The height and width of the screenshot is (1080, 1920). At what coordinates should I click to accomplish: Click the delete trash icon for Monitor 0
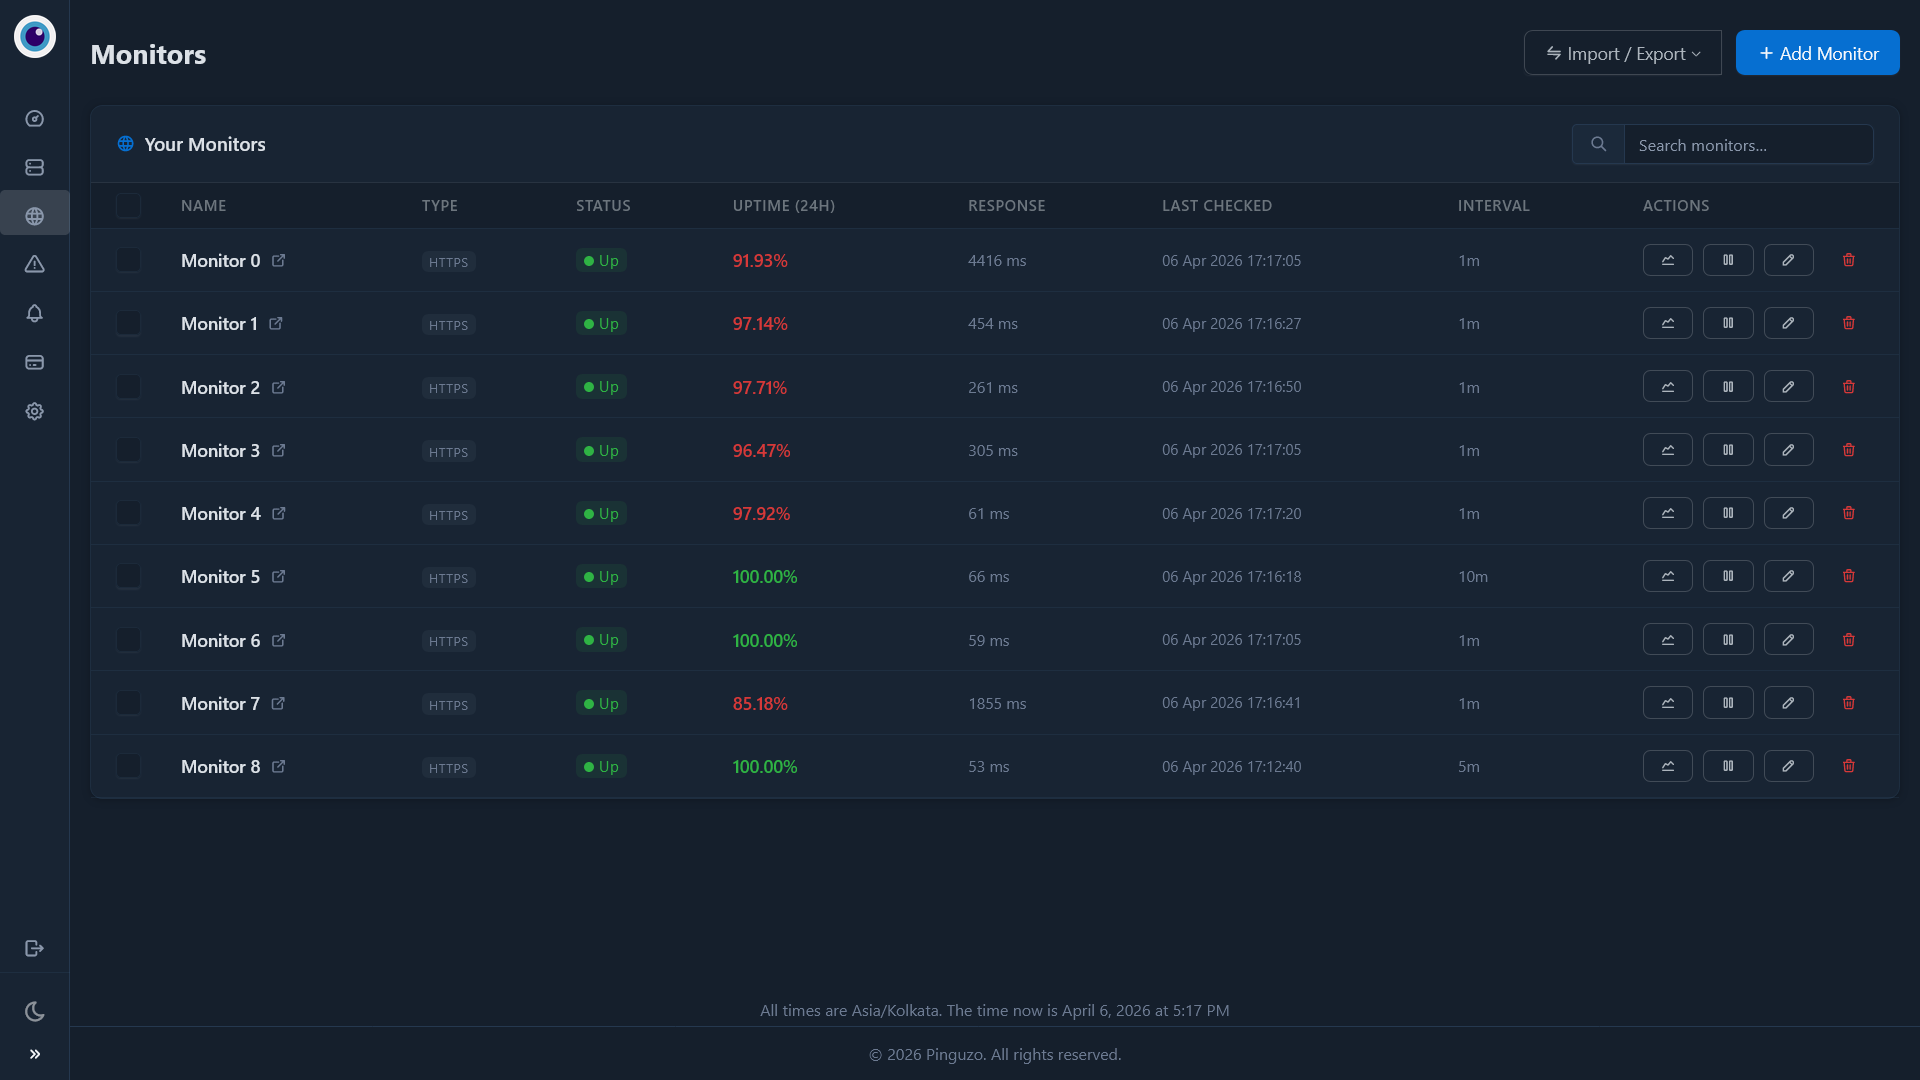coord(1849,260)
